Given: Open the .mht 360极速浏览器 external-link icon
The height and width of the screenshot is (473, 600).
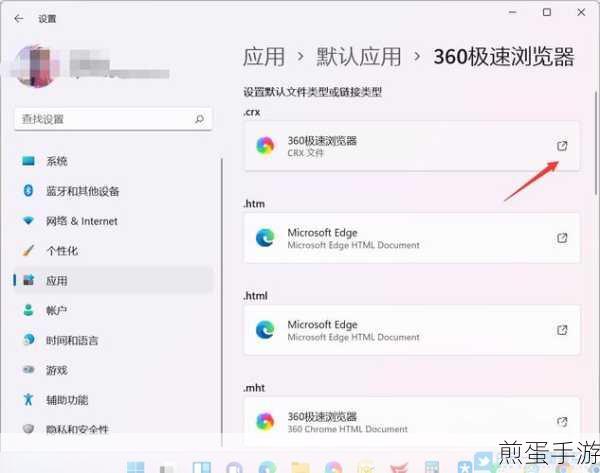Looking at the screenshot, I should click(562, 422).
